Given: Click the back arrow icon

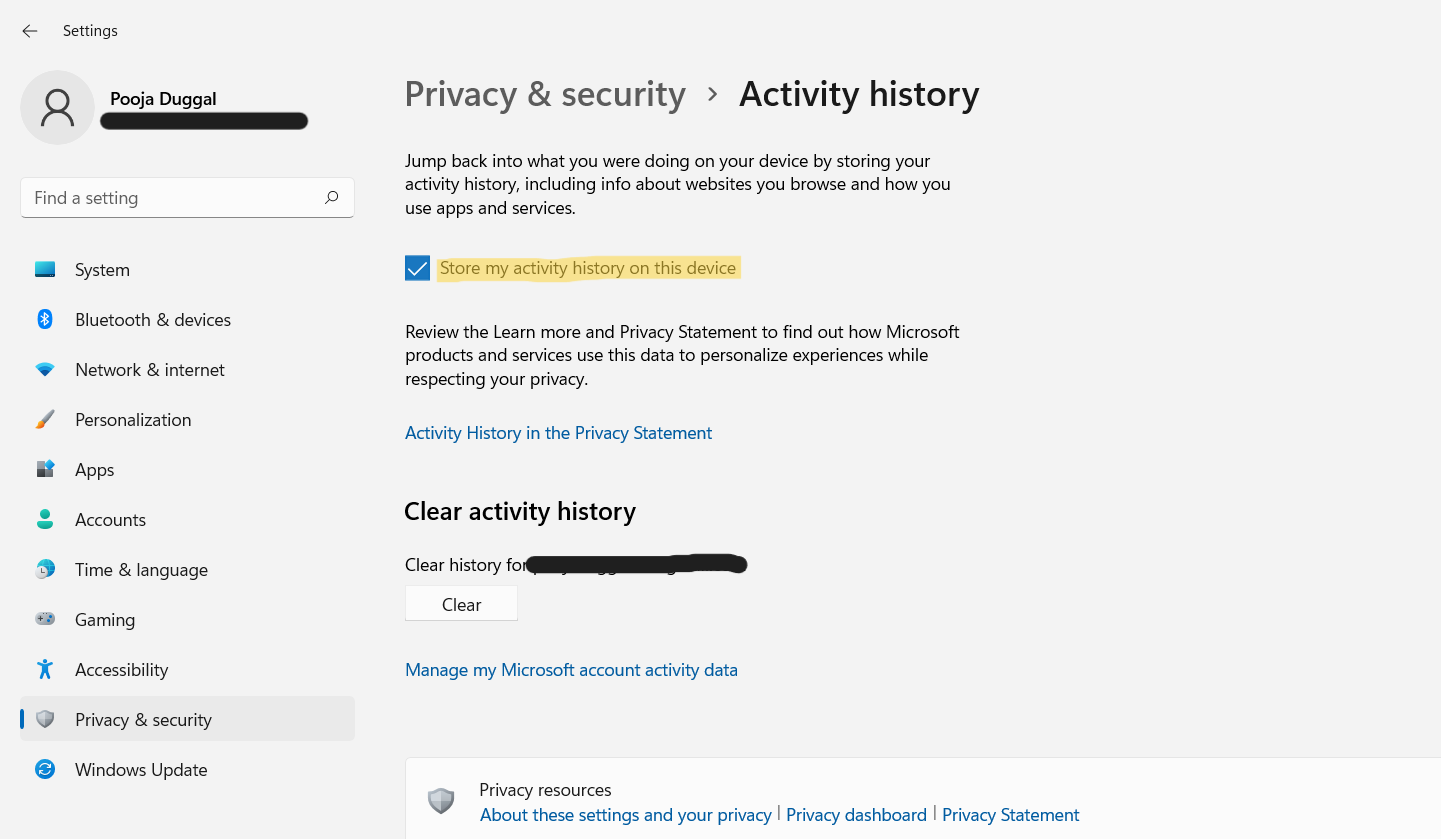Looking at the screenshot, I should [x=30, y=31].
